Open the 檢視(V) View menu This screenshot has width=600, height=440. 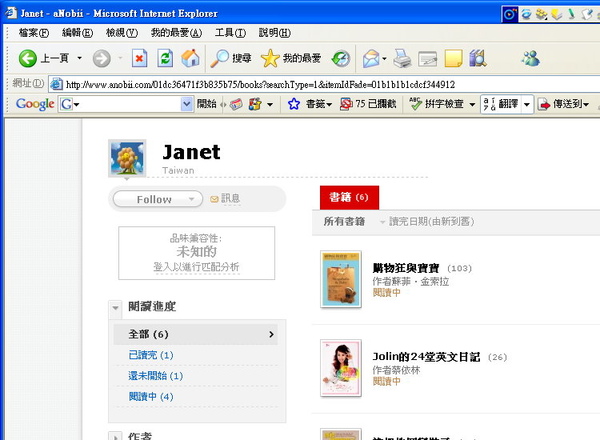pyautogui.click(x=122, y=33)
